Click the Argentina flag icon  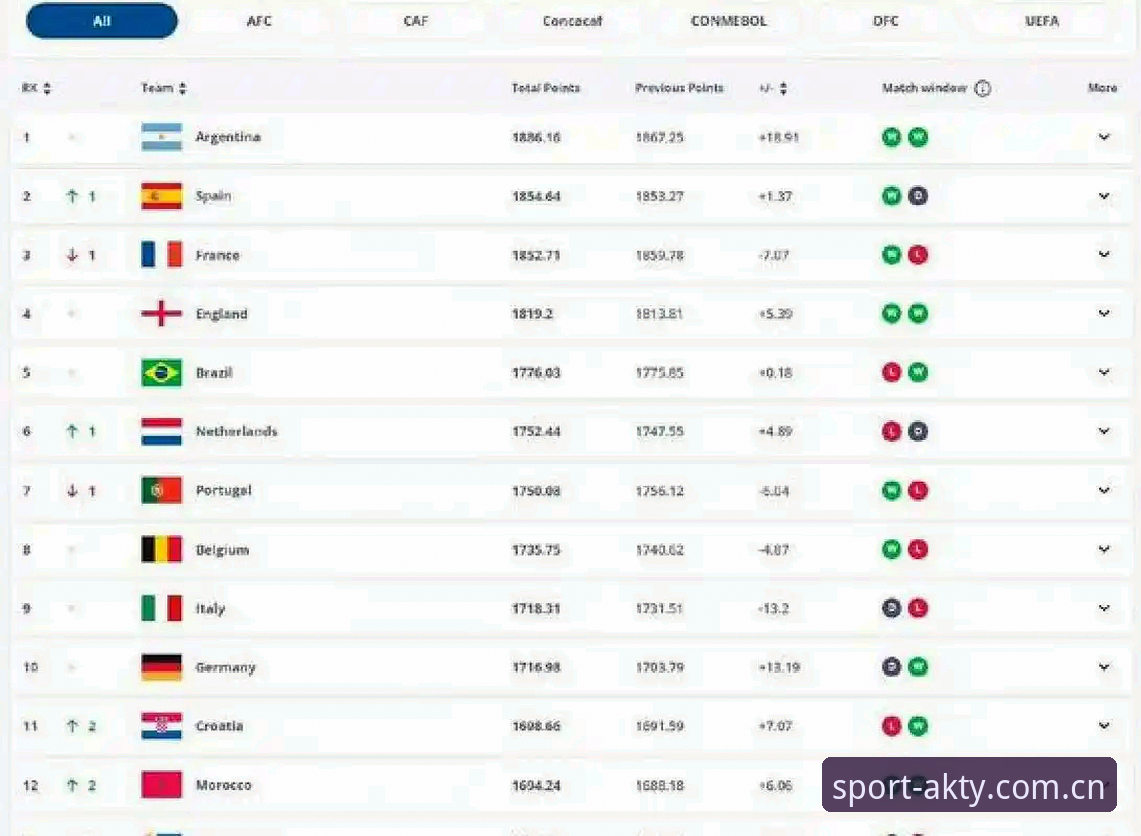(x=162, y=137)
